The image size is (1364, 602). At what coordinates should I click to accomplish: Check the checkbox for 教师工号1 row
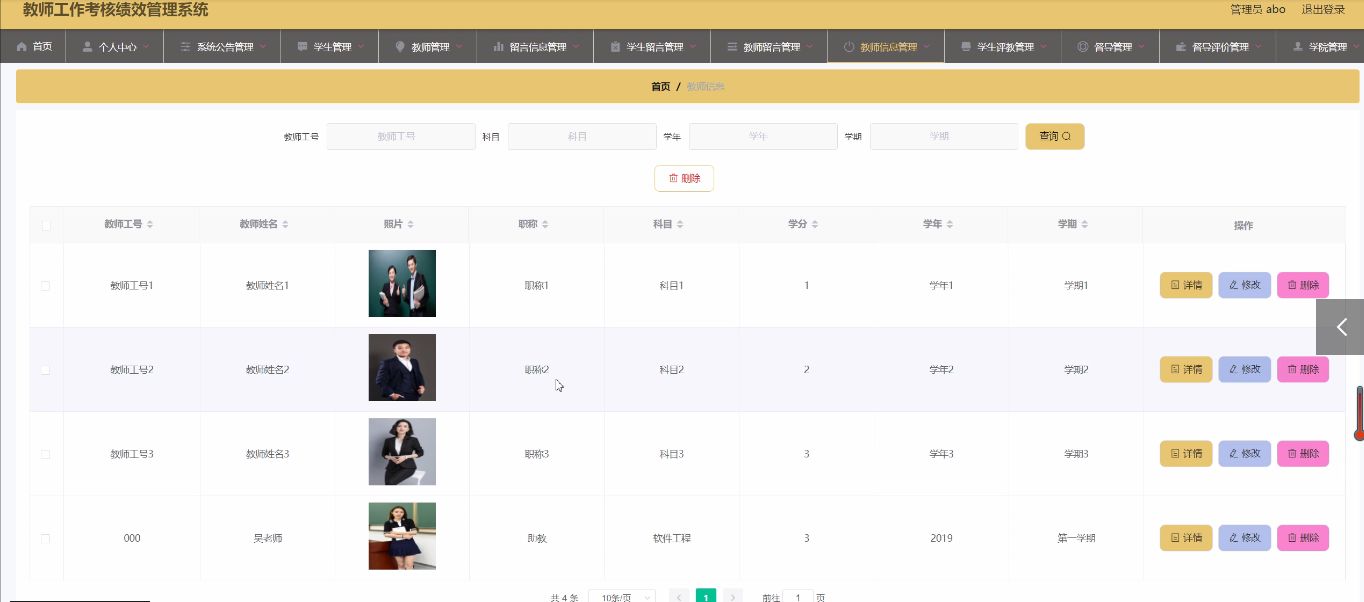coord(46,286)
